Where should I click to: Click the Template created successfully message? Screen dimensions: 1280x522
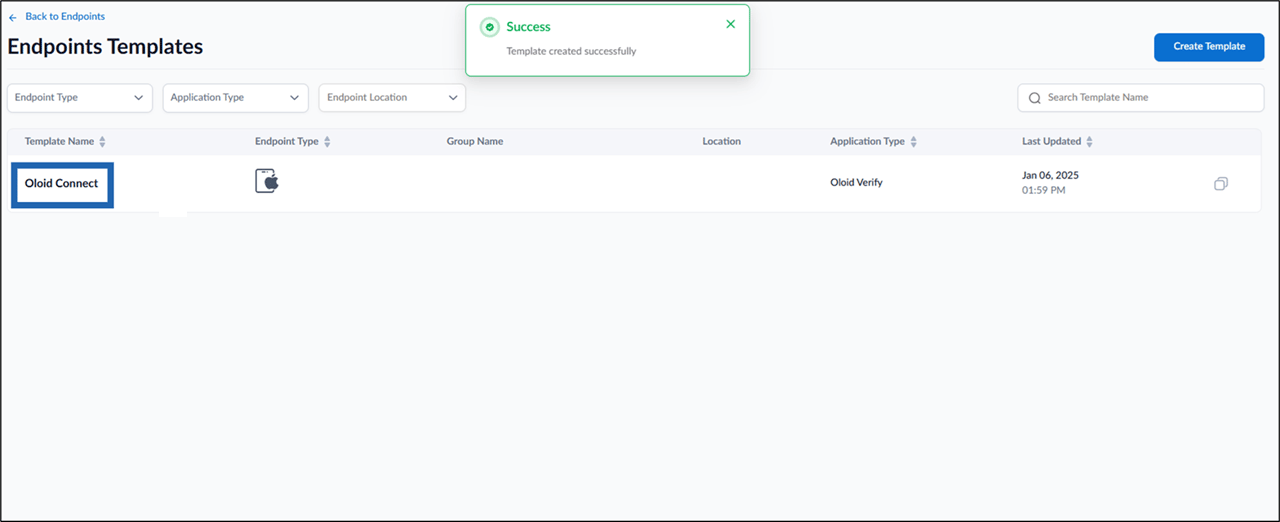(x=571, y=51)
